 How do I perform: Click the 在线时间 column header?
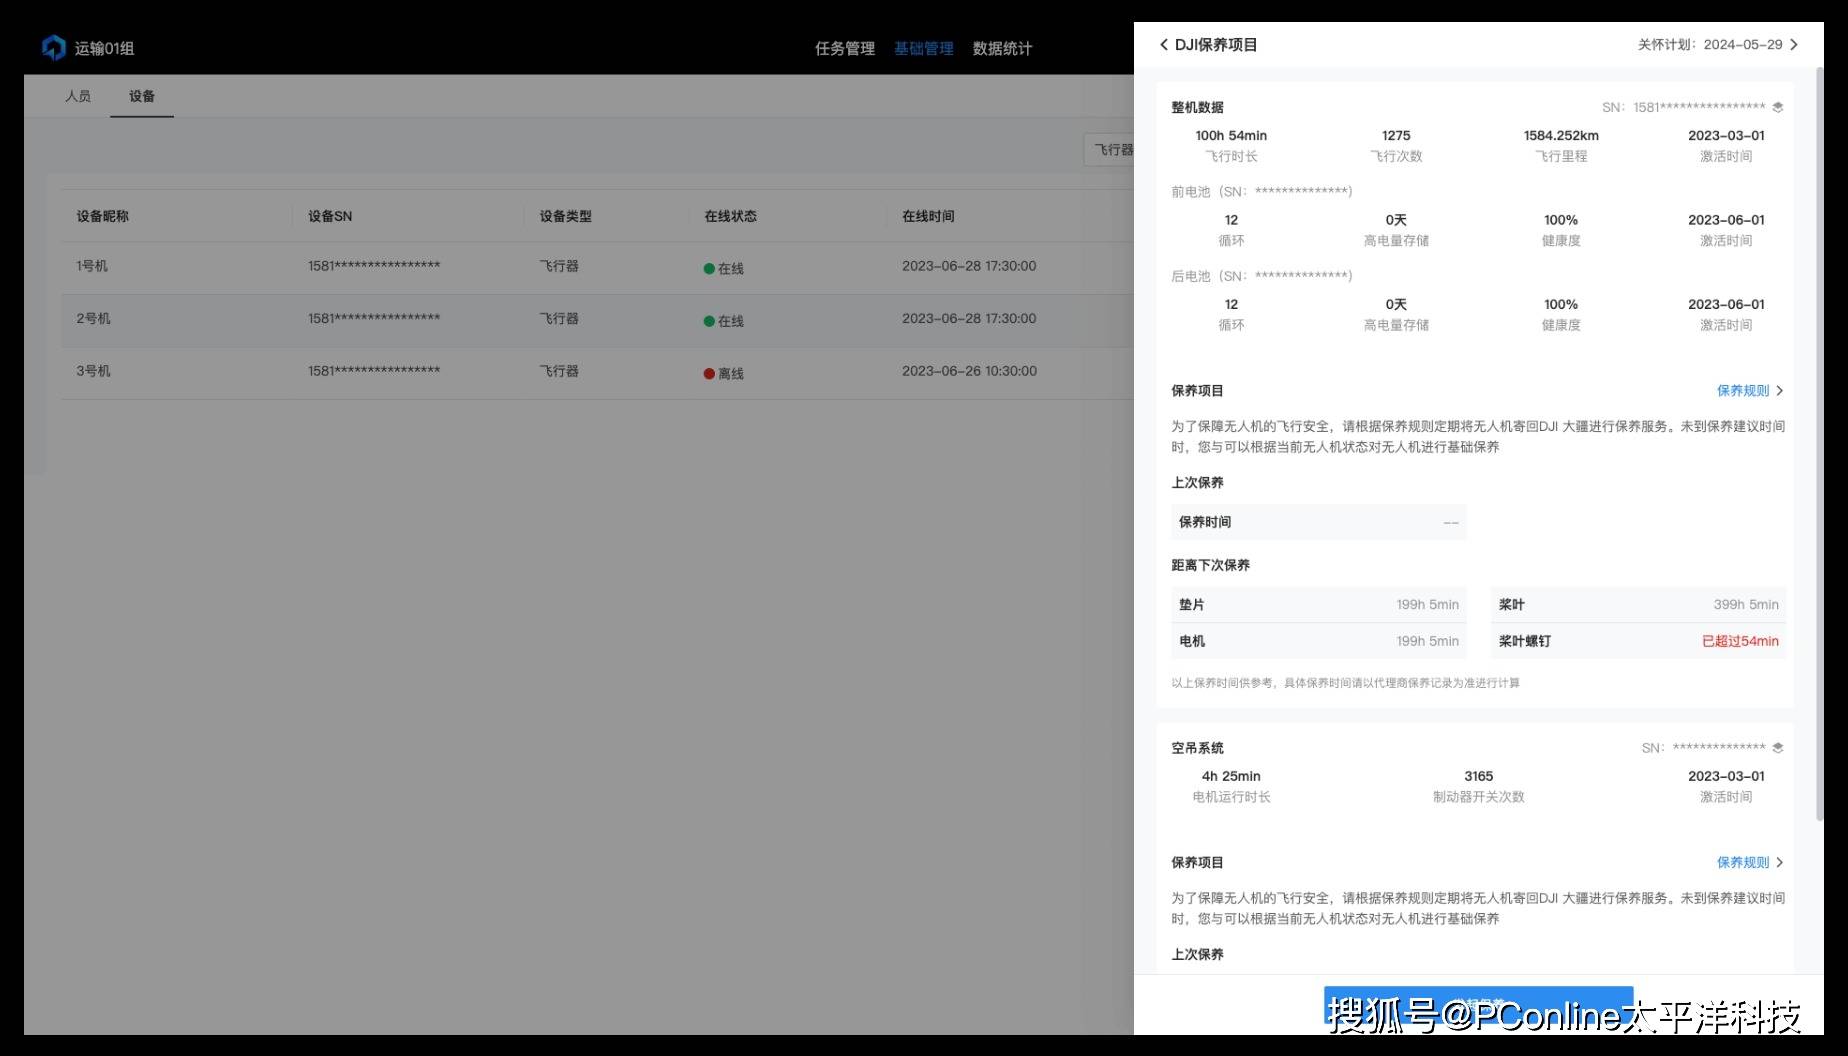[x=928, y=216]
